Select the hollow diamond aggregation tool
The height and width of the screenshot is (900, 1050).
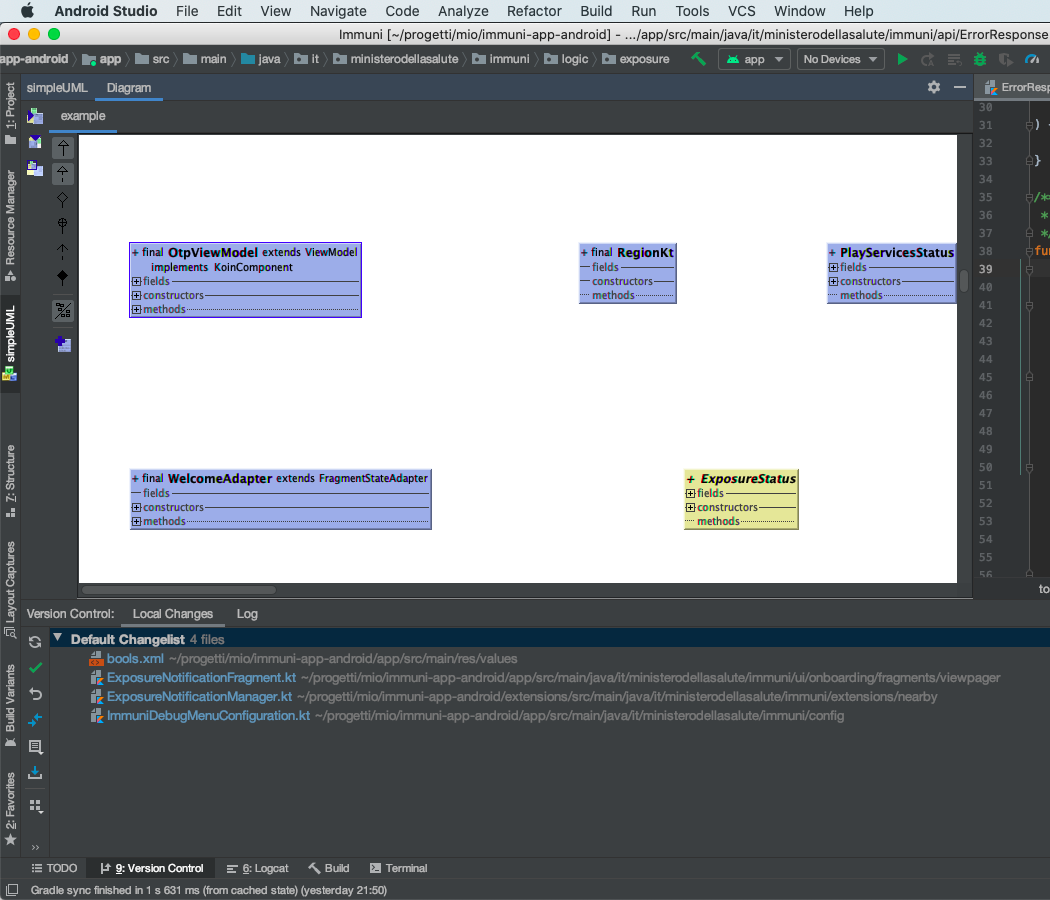click(x=63, y=199)
